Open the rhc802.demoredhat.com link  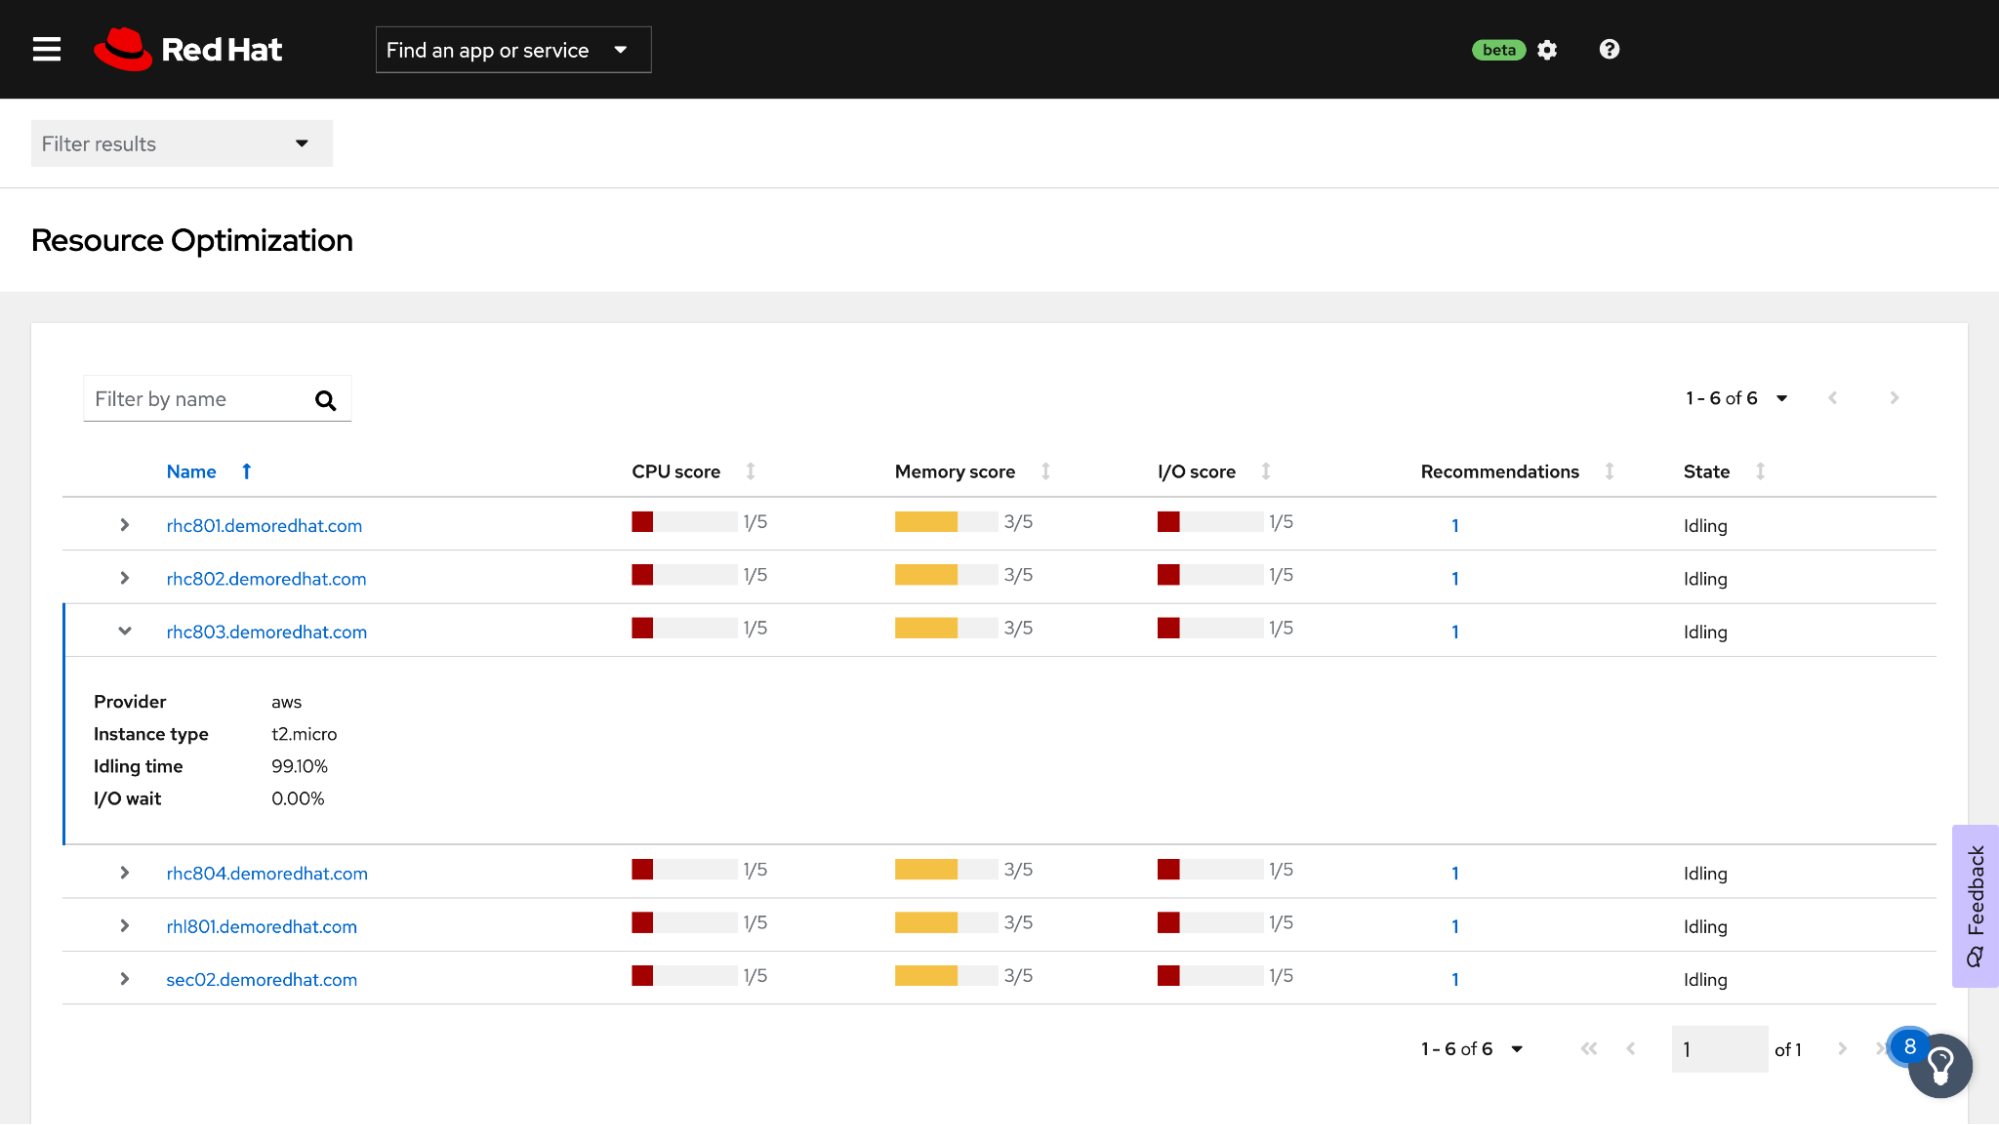(266, 579)
